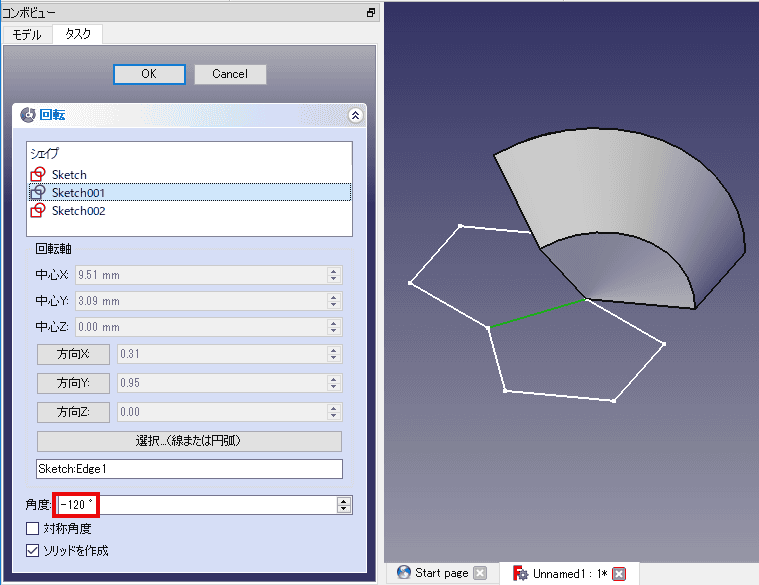Viewport: 759px width, 585px height.
Task: Adjust the 方向Z spinner arrows
Action: pos(334,412)
